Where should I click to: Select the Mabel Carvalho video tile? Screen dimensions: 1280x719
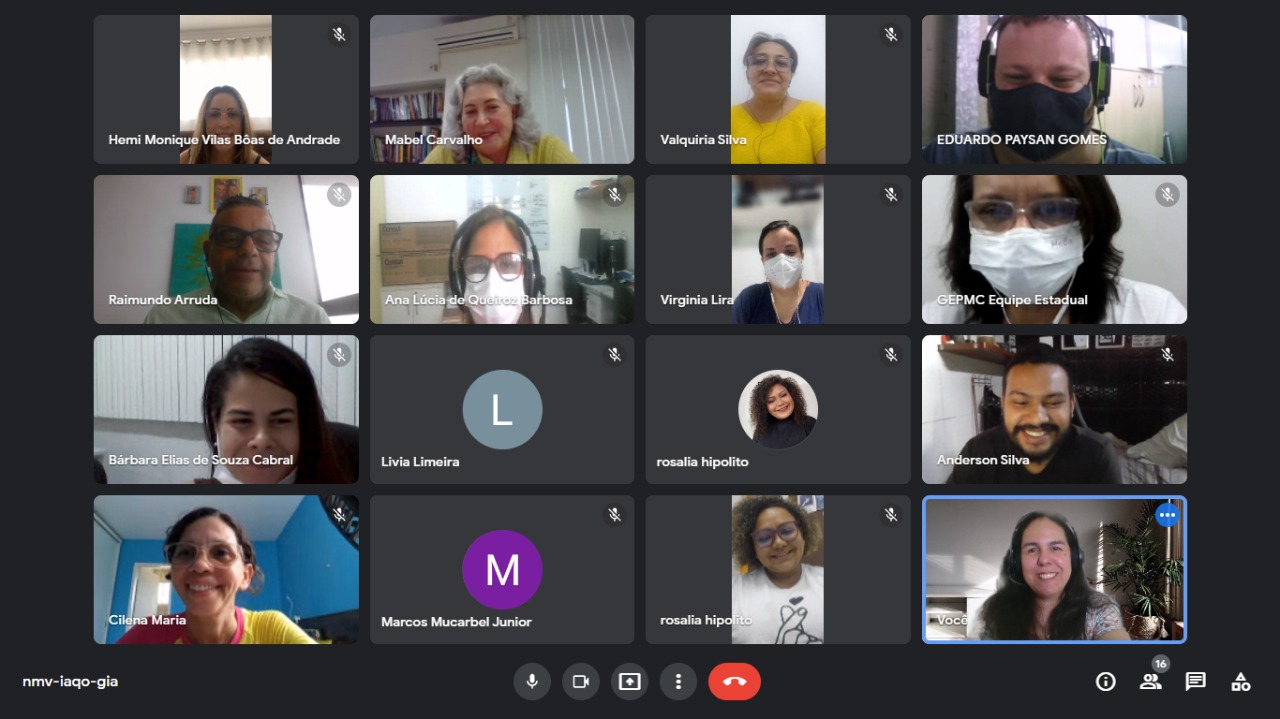point(502,89)
